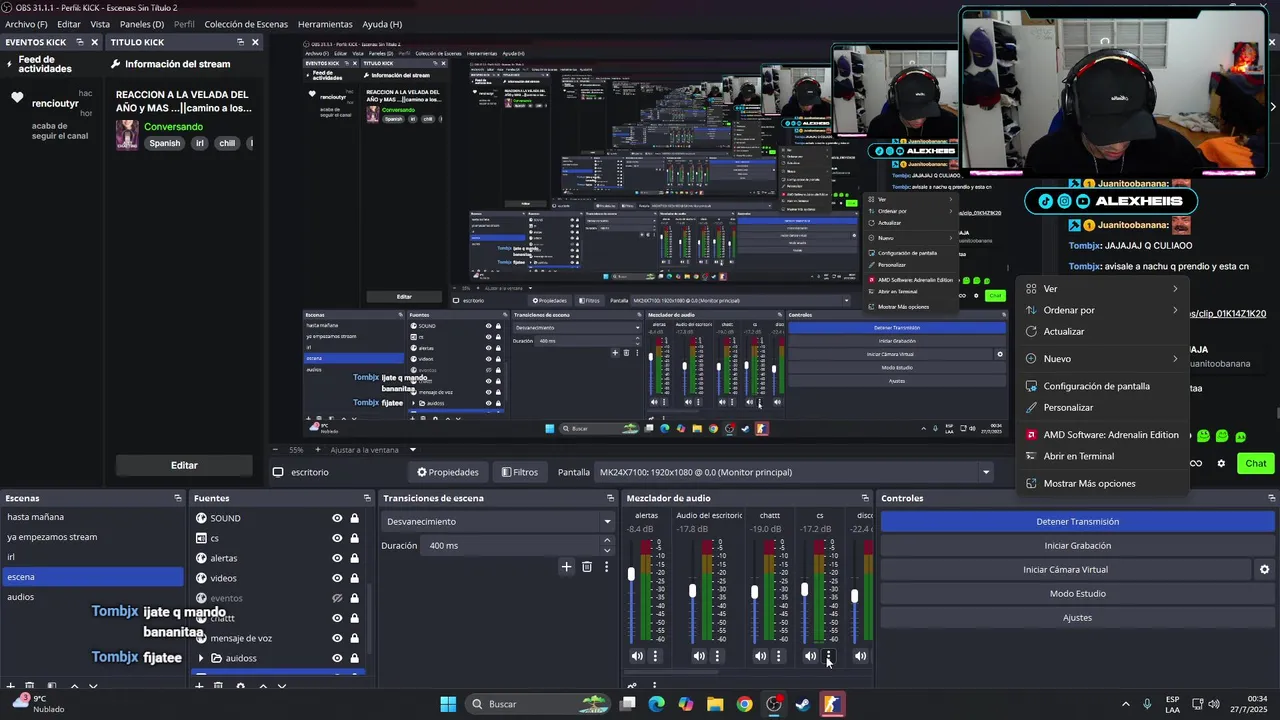Close the Titulo Kick dock
1280x720 pixels.
pos(255,42)
